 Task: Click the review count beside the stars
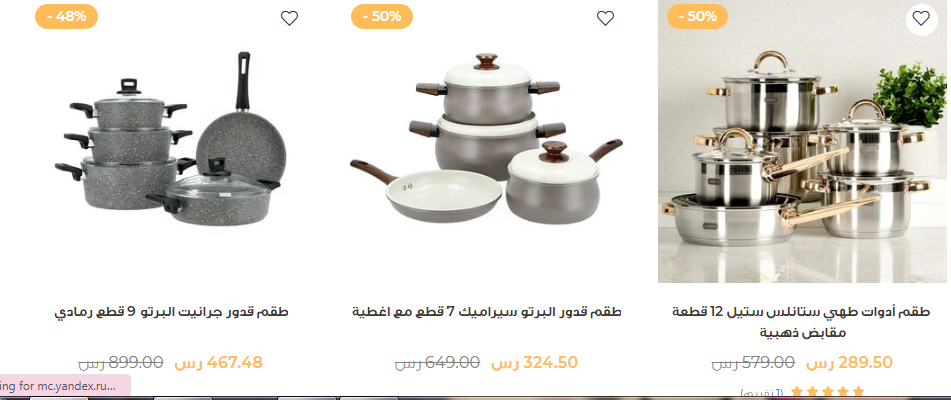point(762,393)
